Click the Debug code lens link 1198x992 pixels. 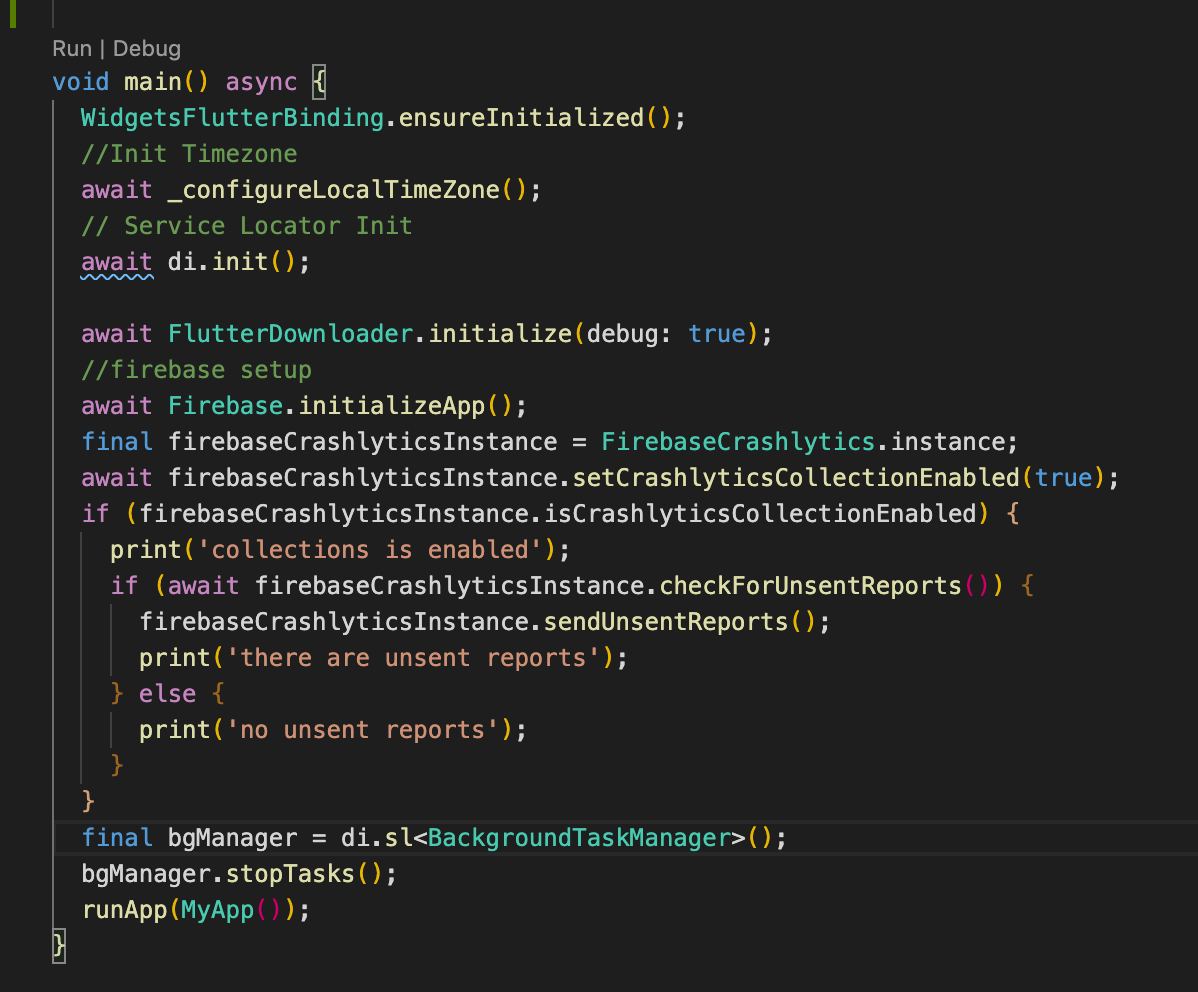pyautogui.click(x=147, y=49)
